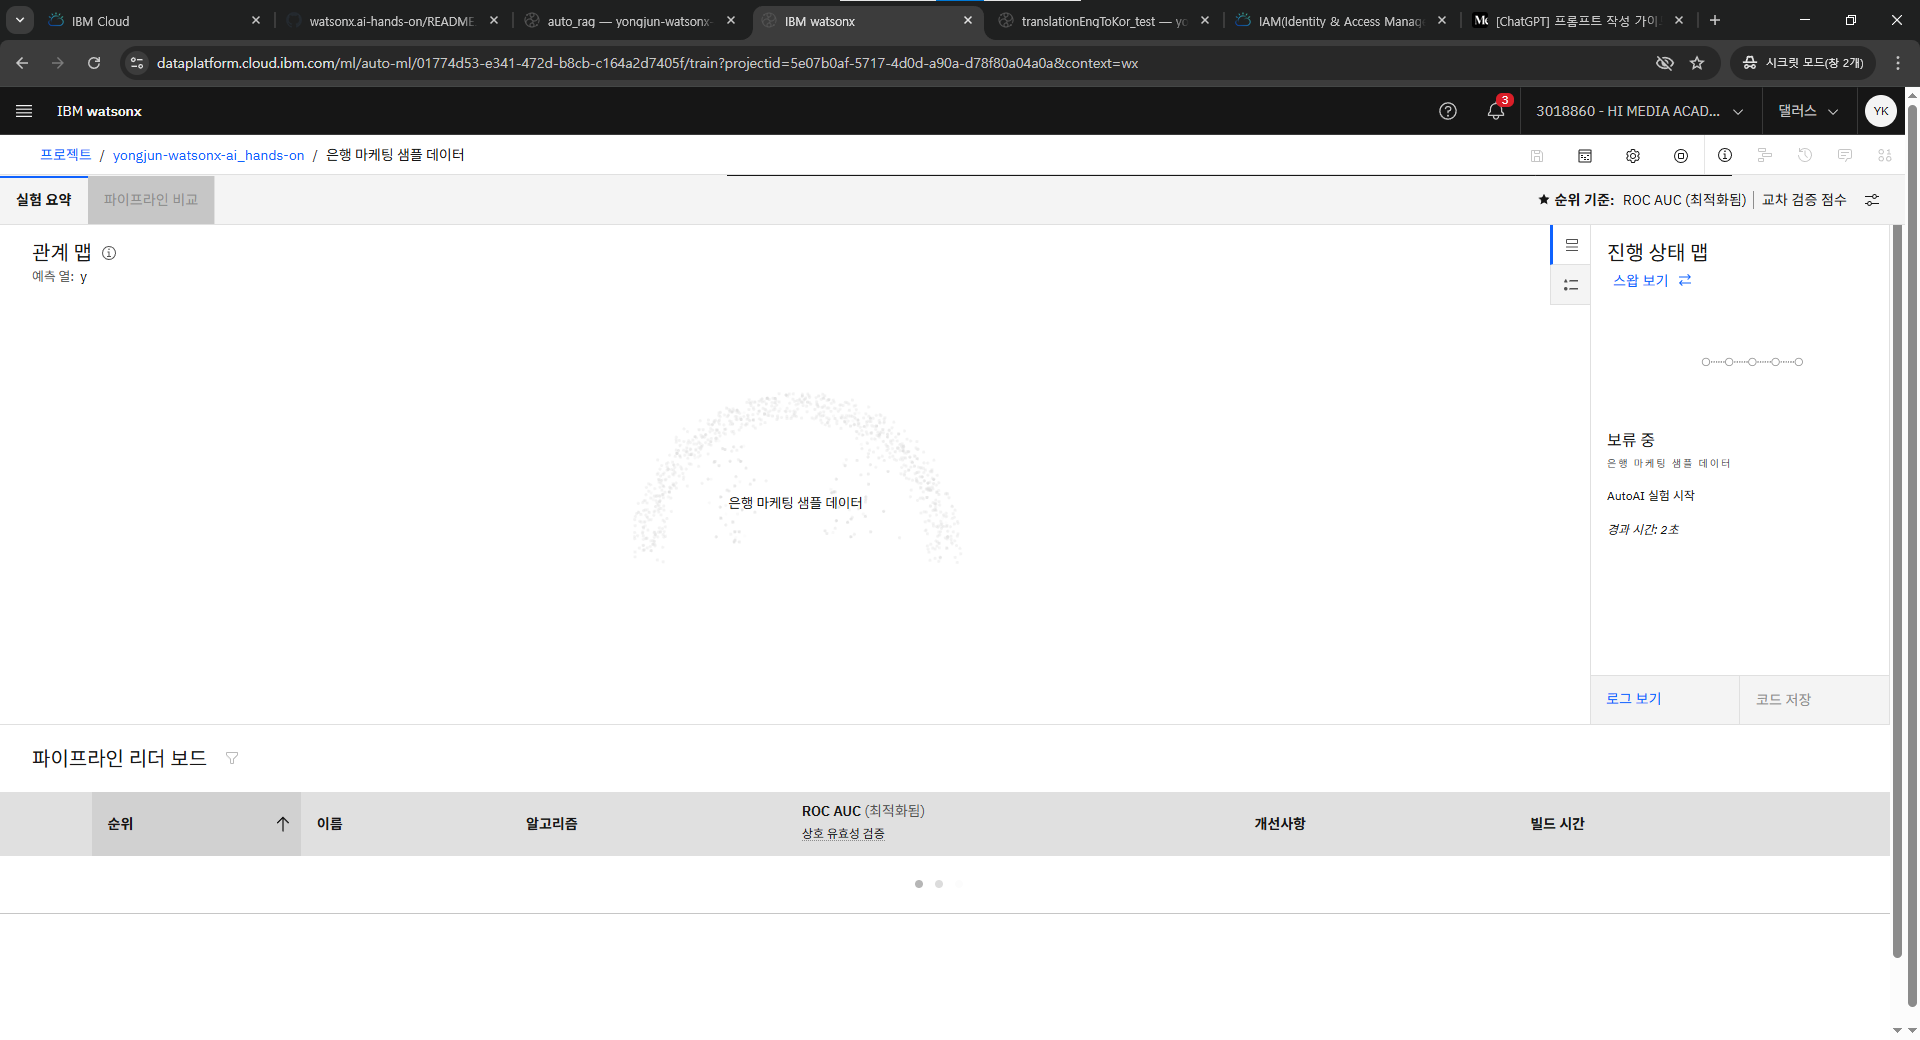Open the browser tab search dropdown
This screenshot has height=1040, width=1920.
coord(20,20)
